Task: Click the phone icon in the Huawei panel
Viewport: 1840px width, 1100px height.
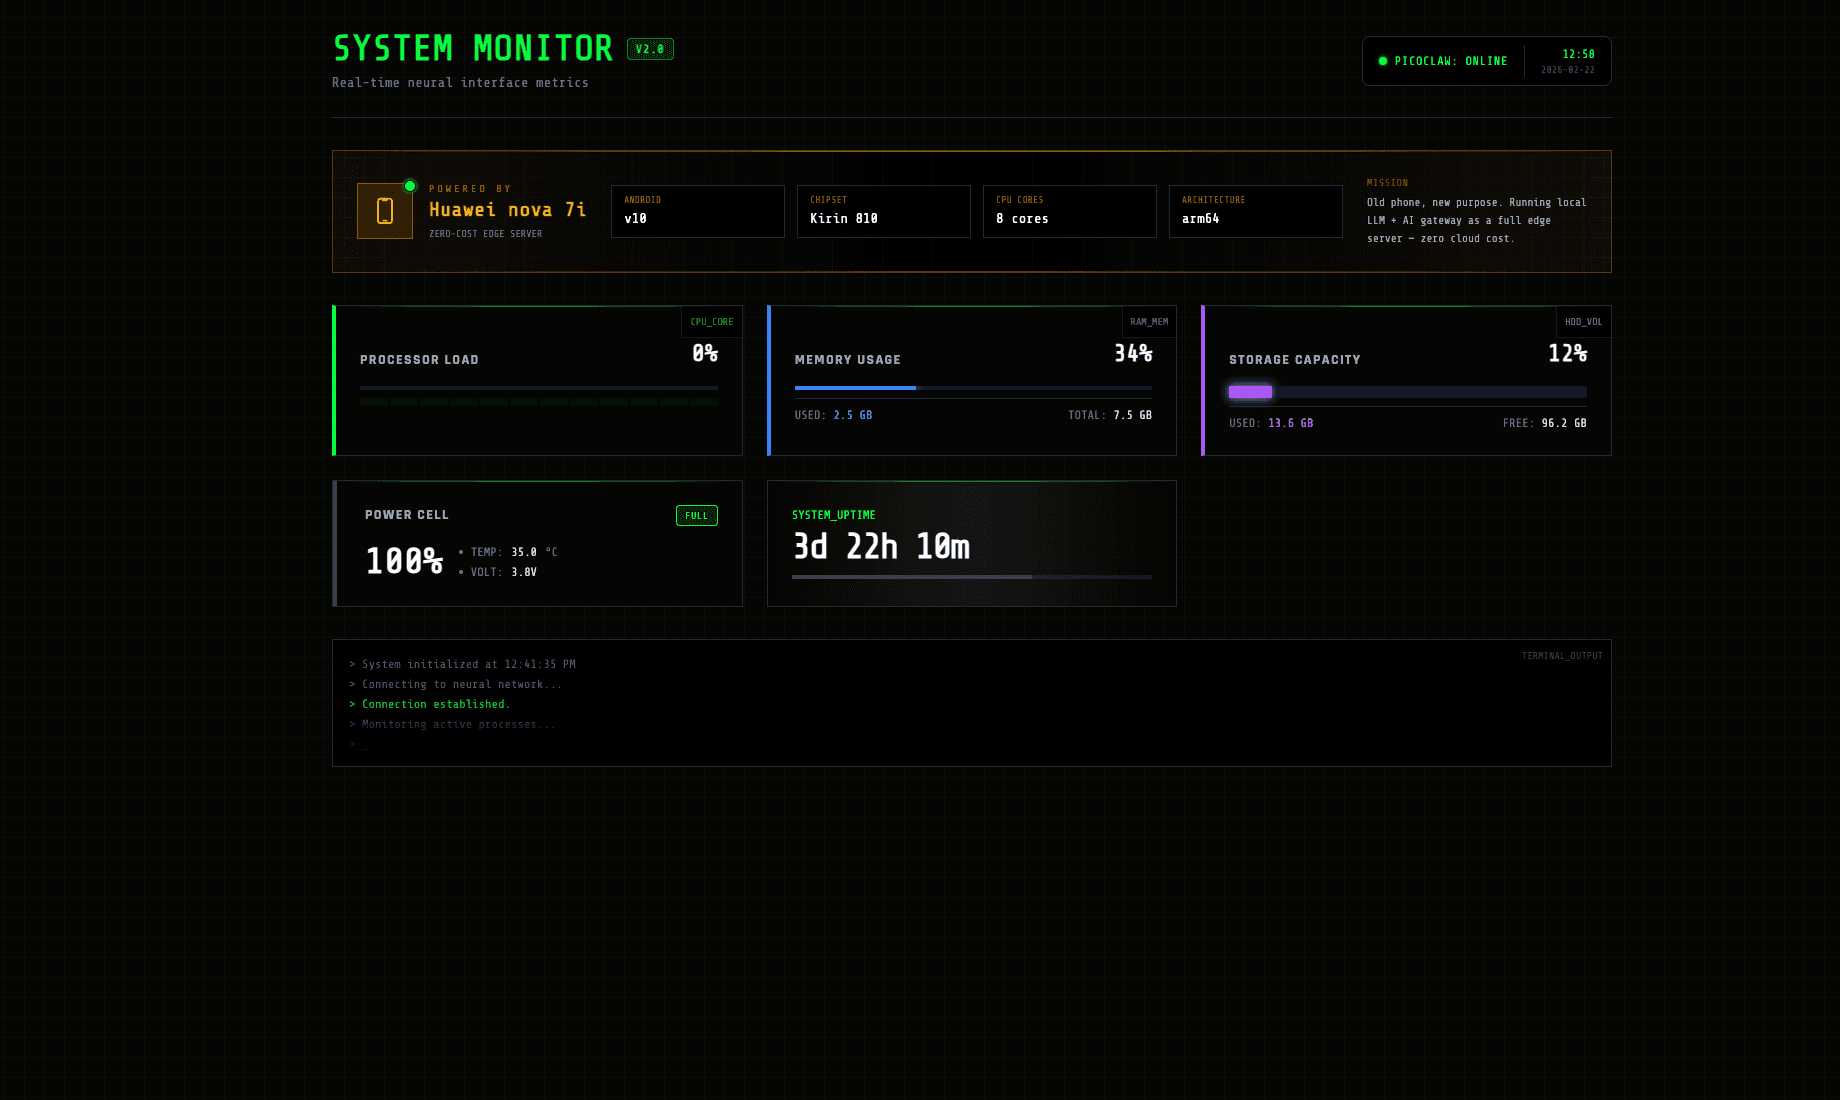Action: coord(385,211)
